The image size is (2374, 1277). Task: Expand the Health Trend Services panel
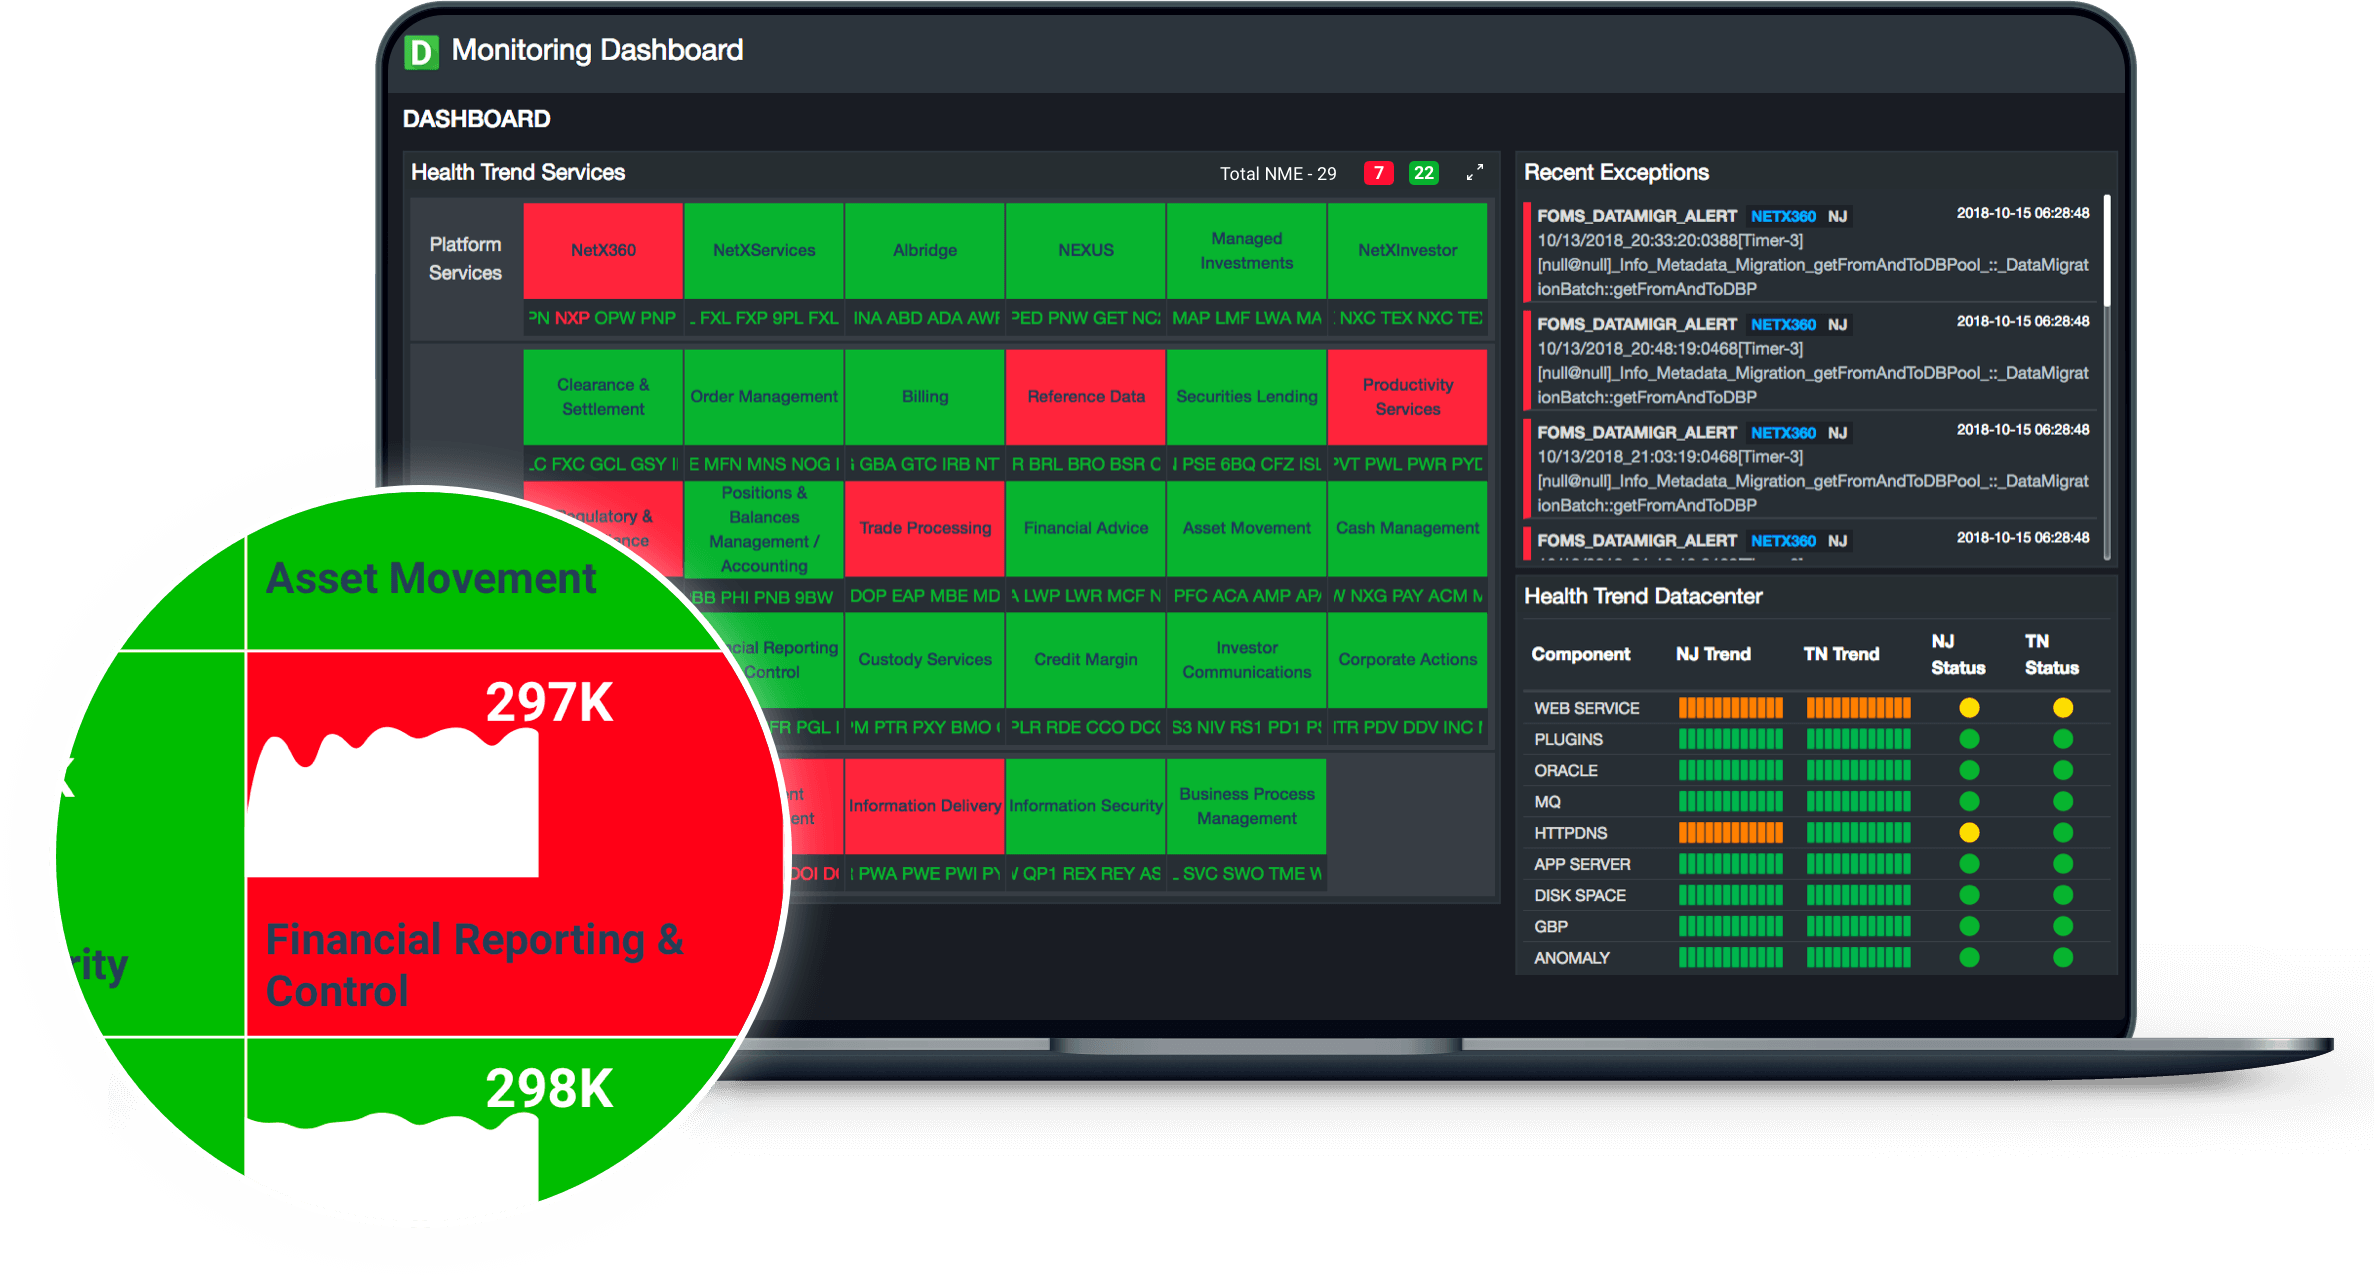pos(1474,173)
